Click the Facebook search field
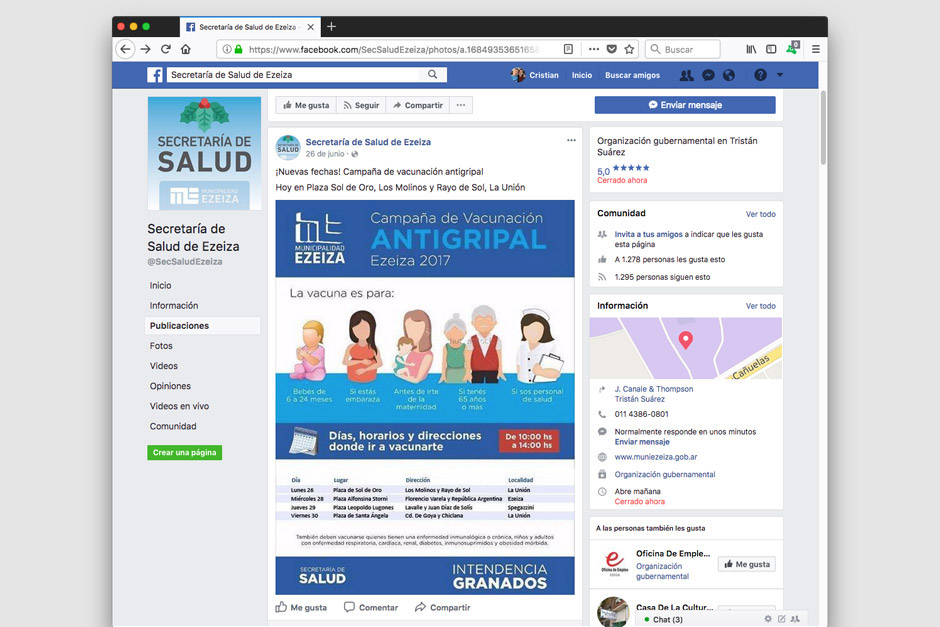The image size is (940, 627). [x=294, y=74]
